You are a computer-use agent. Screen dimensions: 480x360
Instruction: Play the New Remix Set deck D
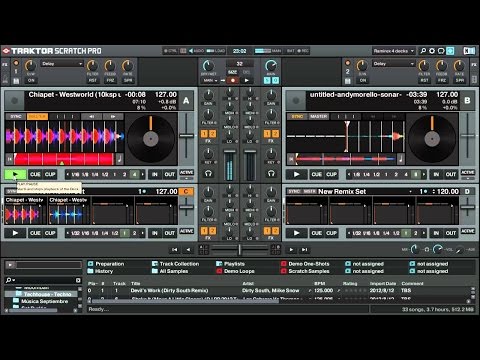[296, 233]
